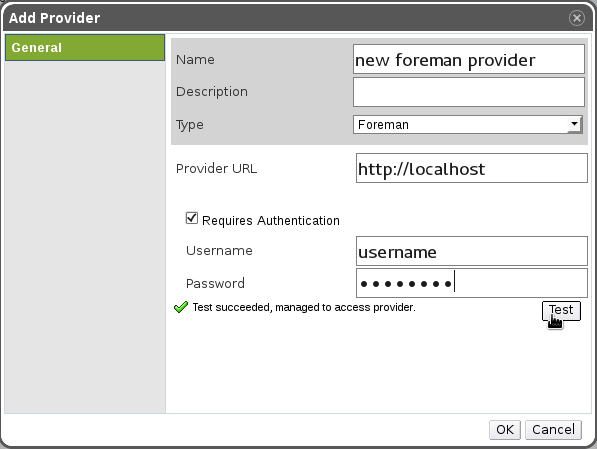Edit the Provider URL field
597x449 pixels.
[472, 168]
